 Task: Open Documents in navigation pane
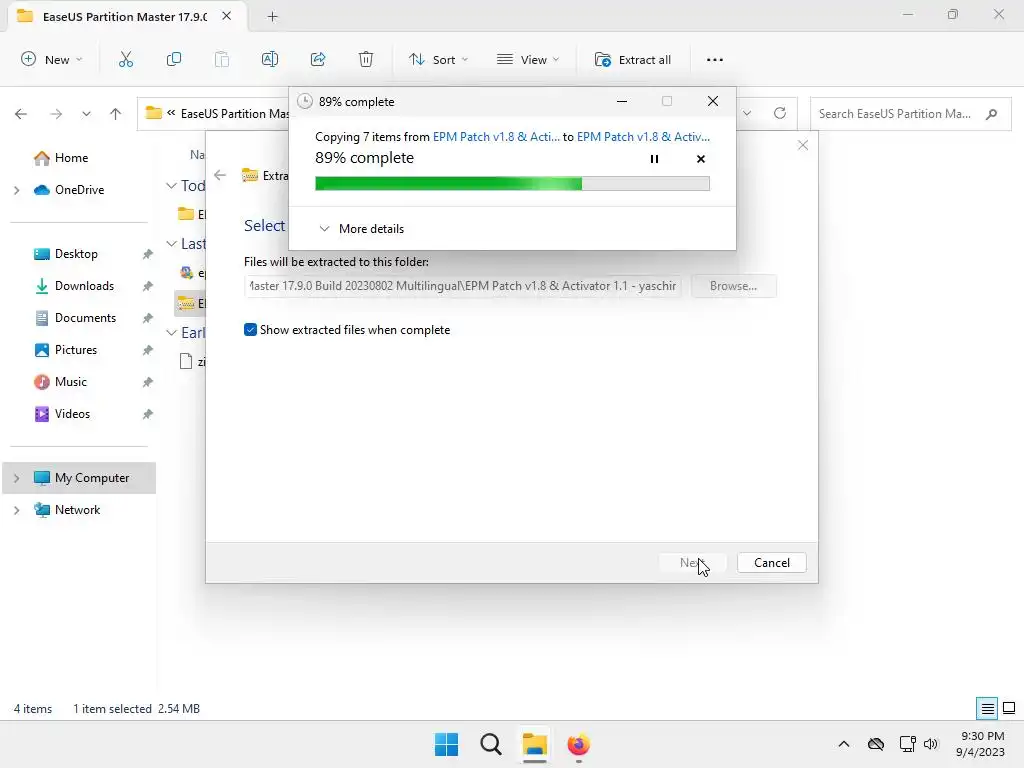(x=85, y=318)
